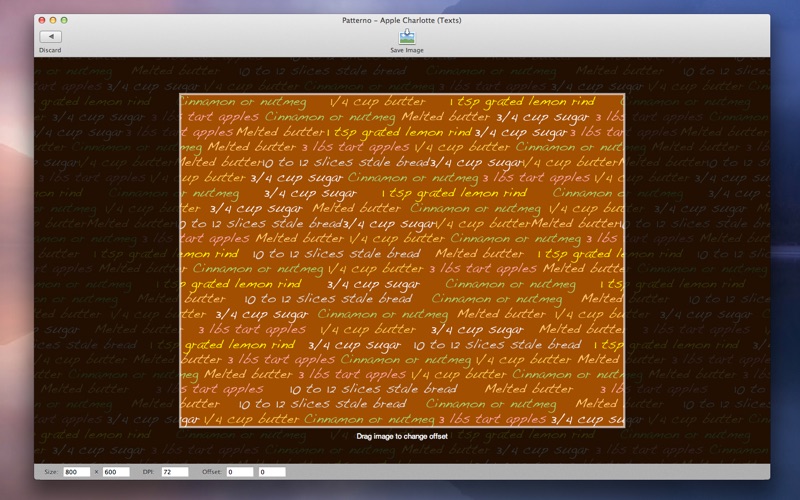This screenshot has width=800, height=500.
Task: Minimize the window using the yellow button
Action: 53,20
